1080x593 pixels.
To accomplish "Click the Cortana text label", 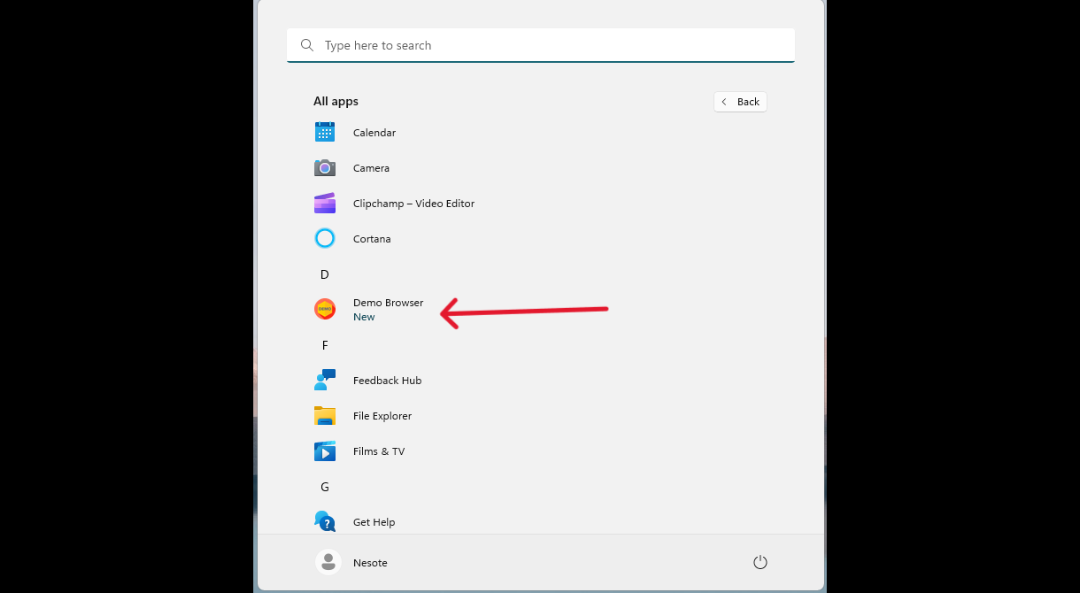I will (372, 239).
